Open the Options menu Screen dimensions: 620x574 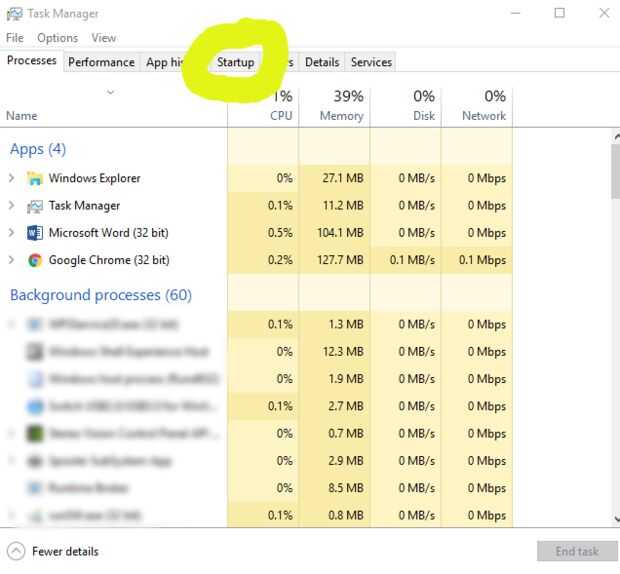click(58, 38)
